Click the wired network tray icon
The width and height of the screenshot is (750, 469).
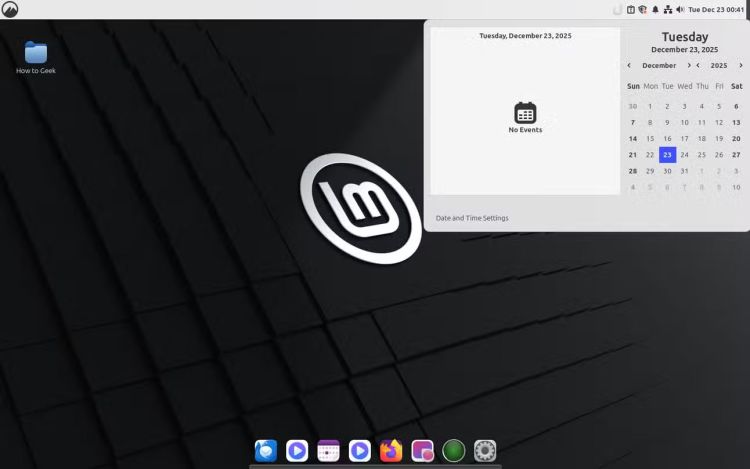coord(668,9)
